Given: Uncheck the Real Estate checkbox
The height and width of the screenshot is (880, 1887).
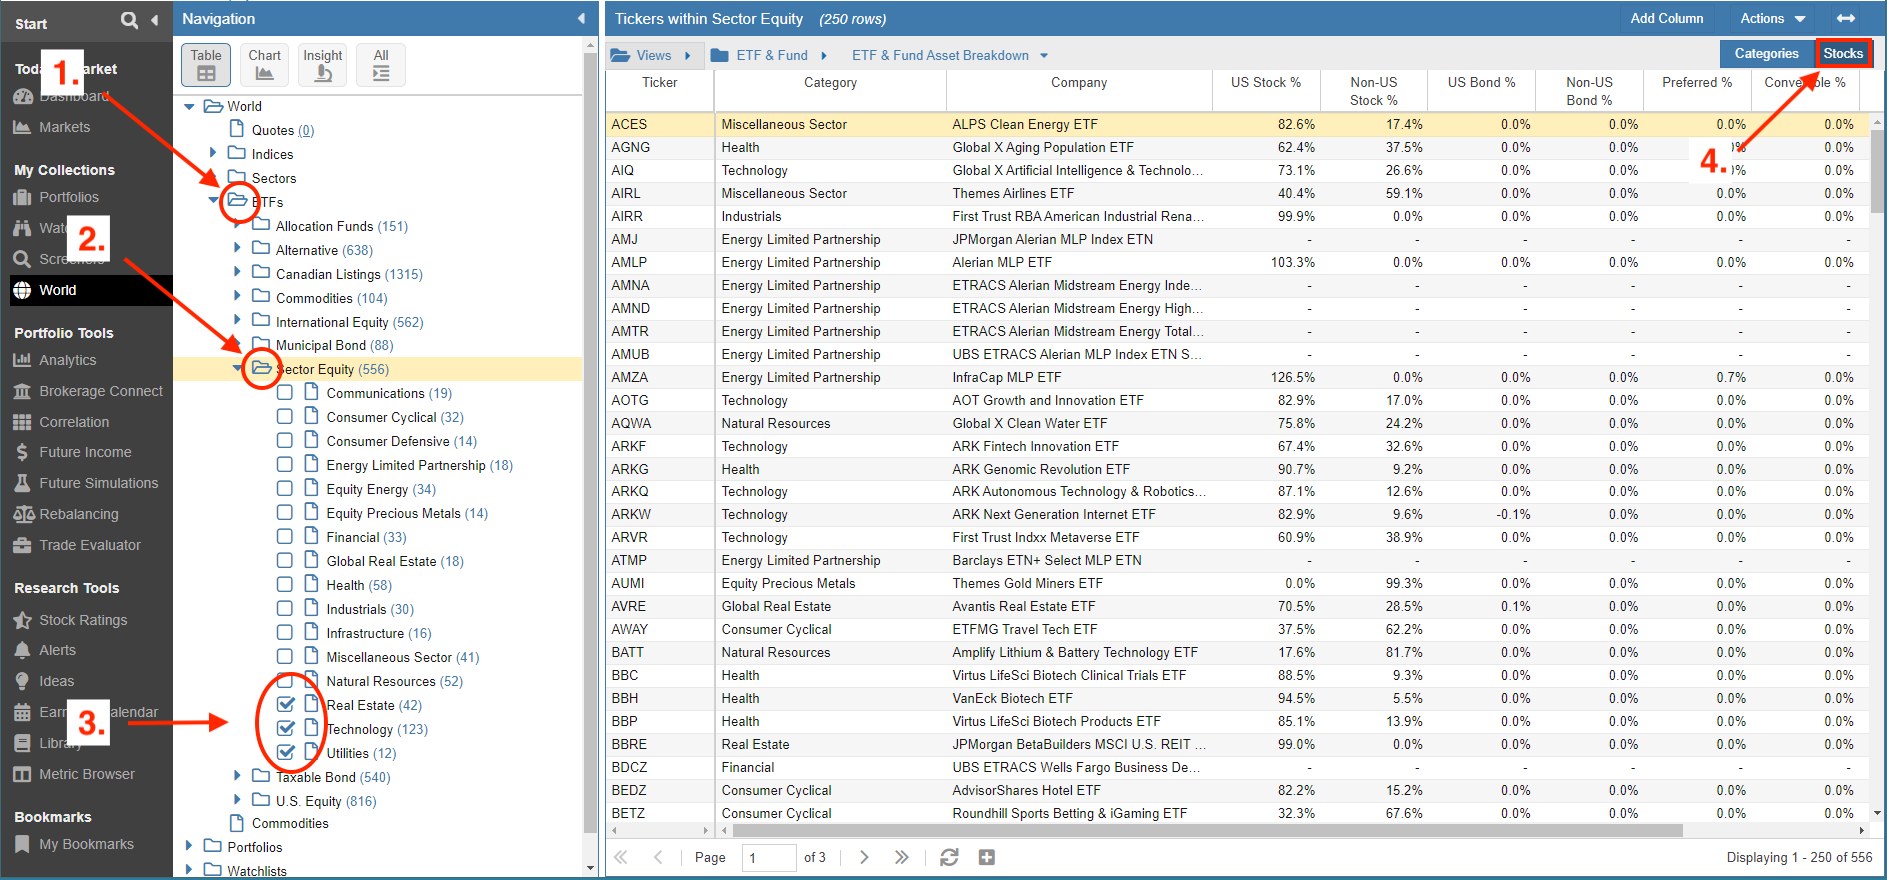Looking at the screenshot, I should [286, 704].
